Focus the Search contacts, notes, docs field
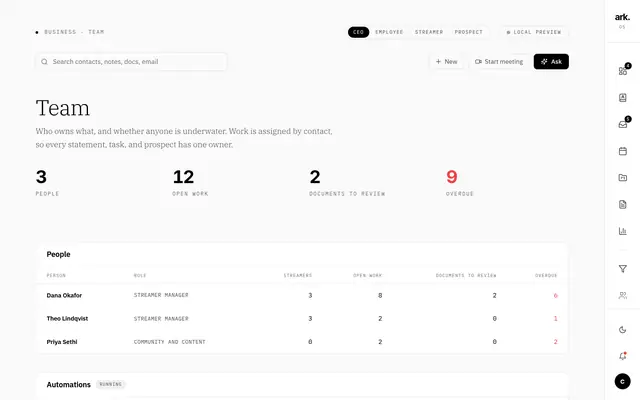This screenshot has height=400, width=640. pos(131,62)
